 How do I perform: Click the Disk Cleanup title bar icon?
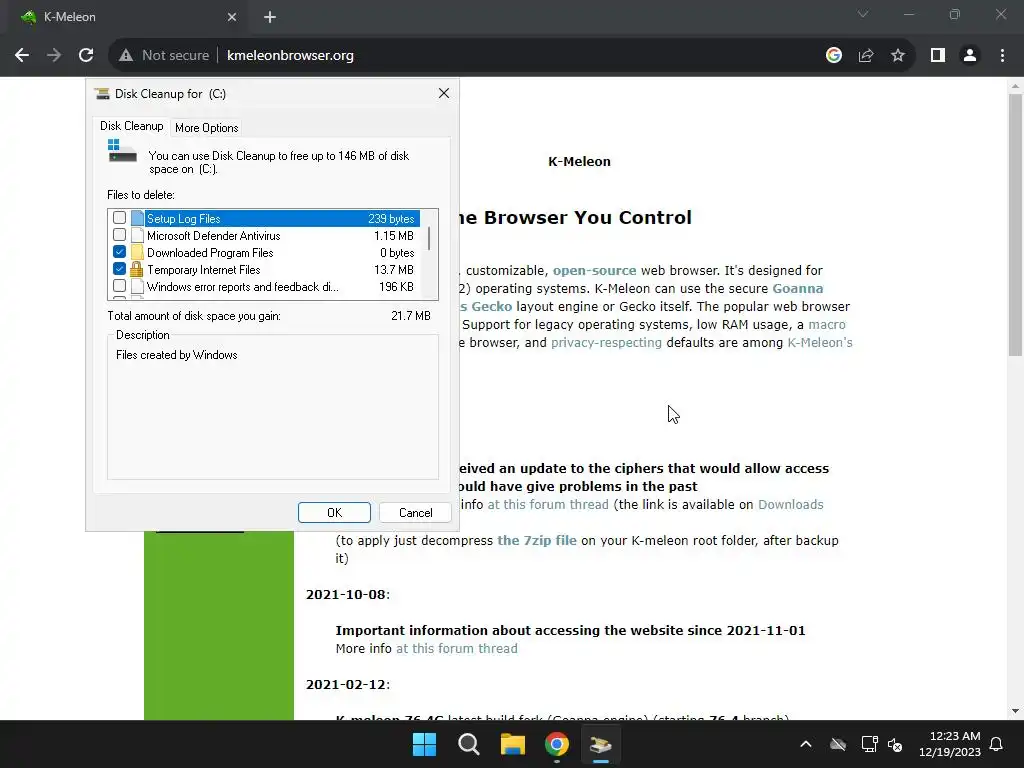(103, 93)
